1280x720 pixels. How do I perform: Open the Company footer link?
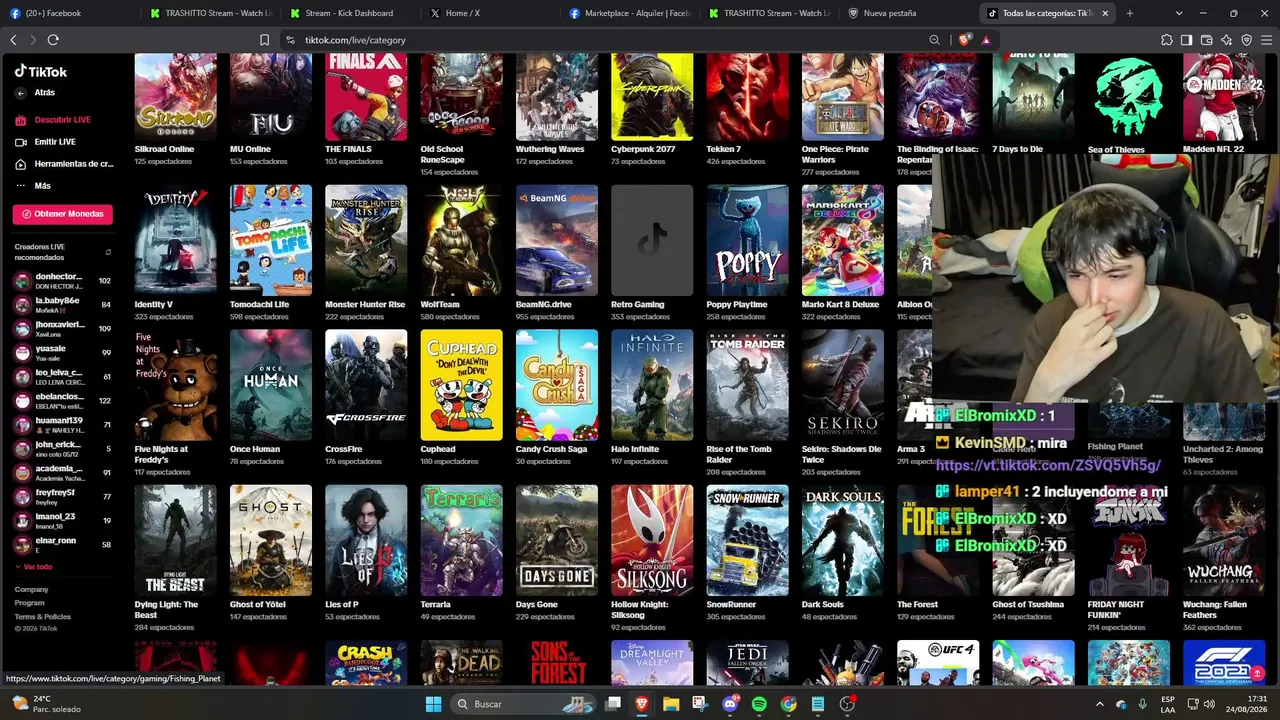tap(31, 590)
